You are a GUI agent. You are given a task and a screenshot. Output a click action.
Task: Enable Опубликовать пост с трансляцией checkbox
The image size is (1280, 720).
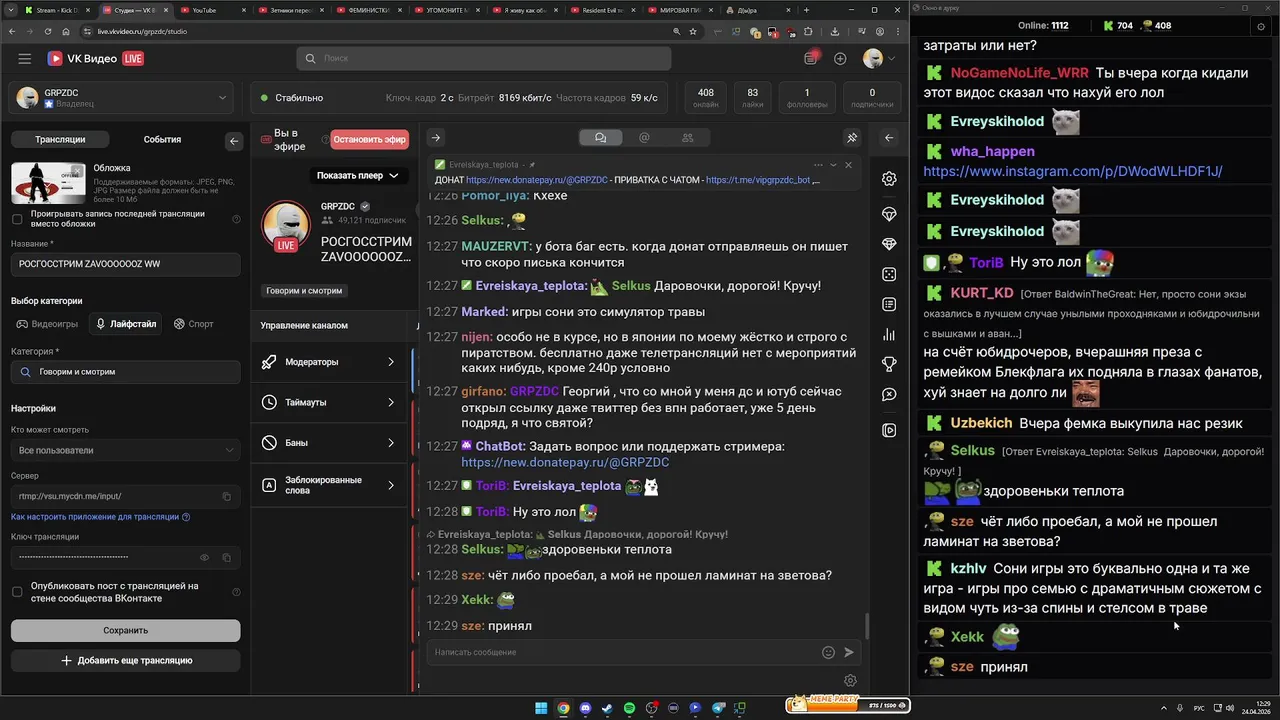[17, 592]
